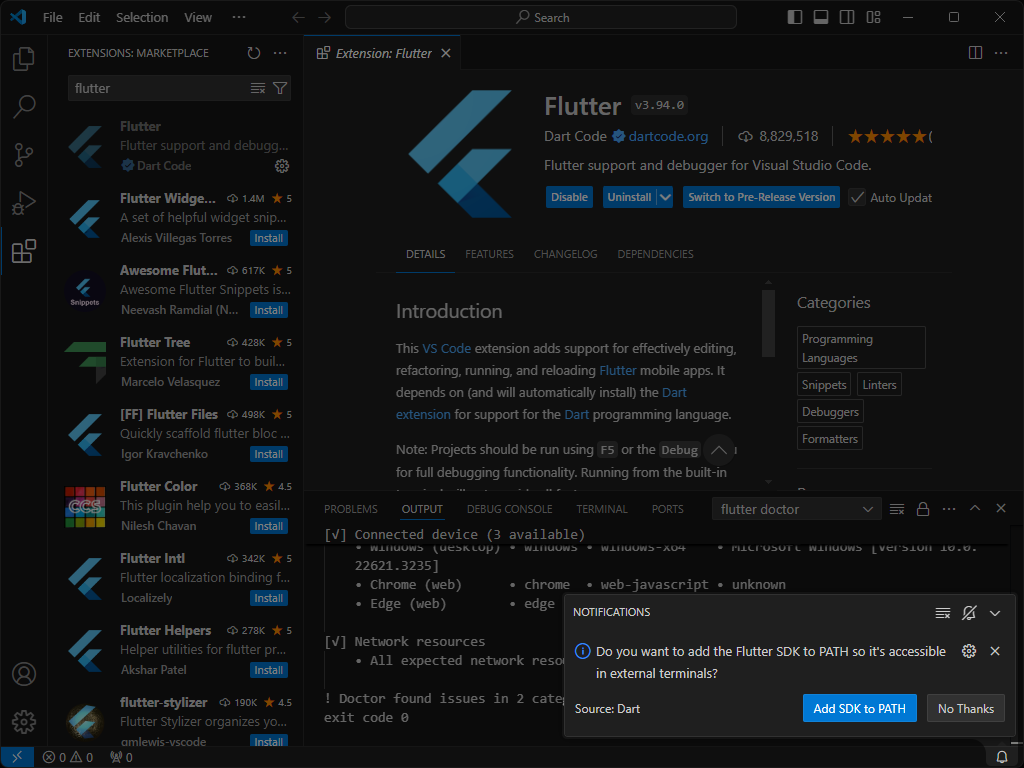Go back navigation arrow
The width and height of the screenshot is (1024, 768).
(x=298, y=18)
